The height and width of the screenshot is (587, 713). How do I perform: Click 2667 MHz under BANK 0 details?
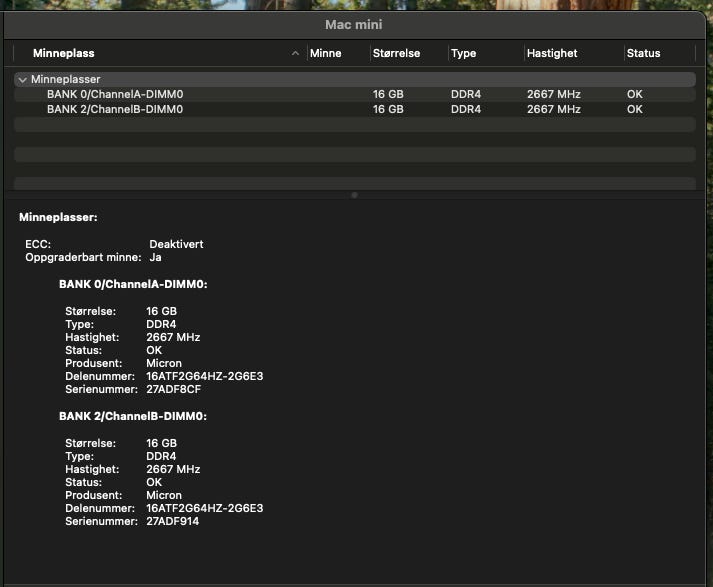point(173,337)
